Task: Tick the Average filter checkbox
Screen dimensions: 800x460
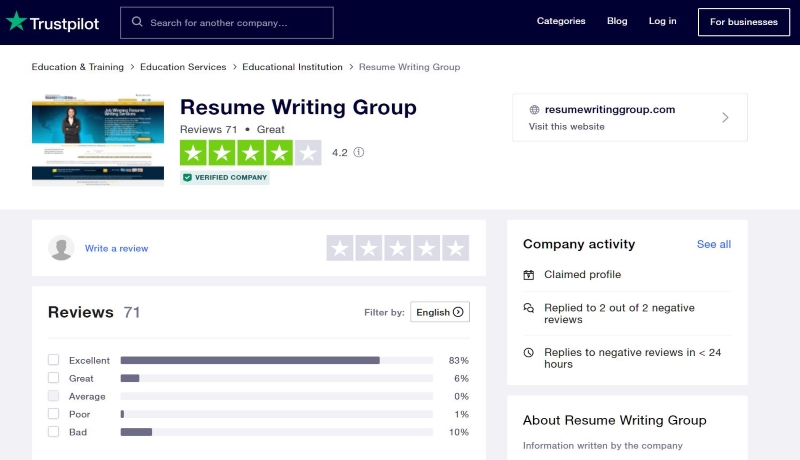Action: 54,396
